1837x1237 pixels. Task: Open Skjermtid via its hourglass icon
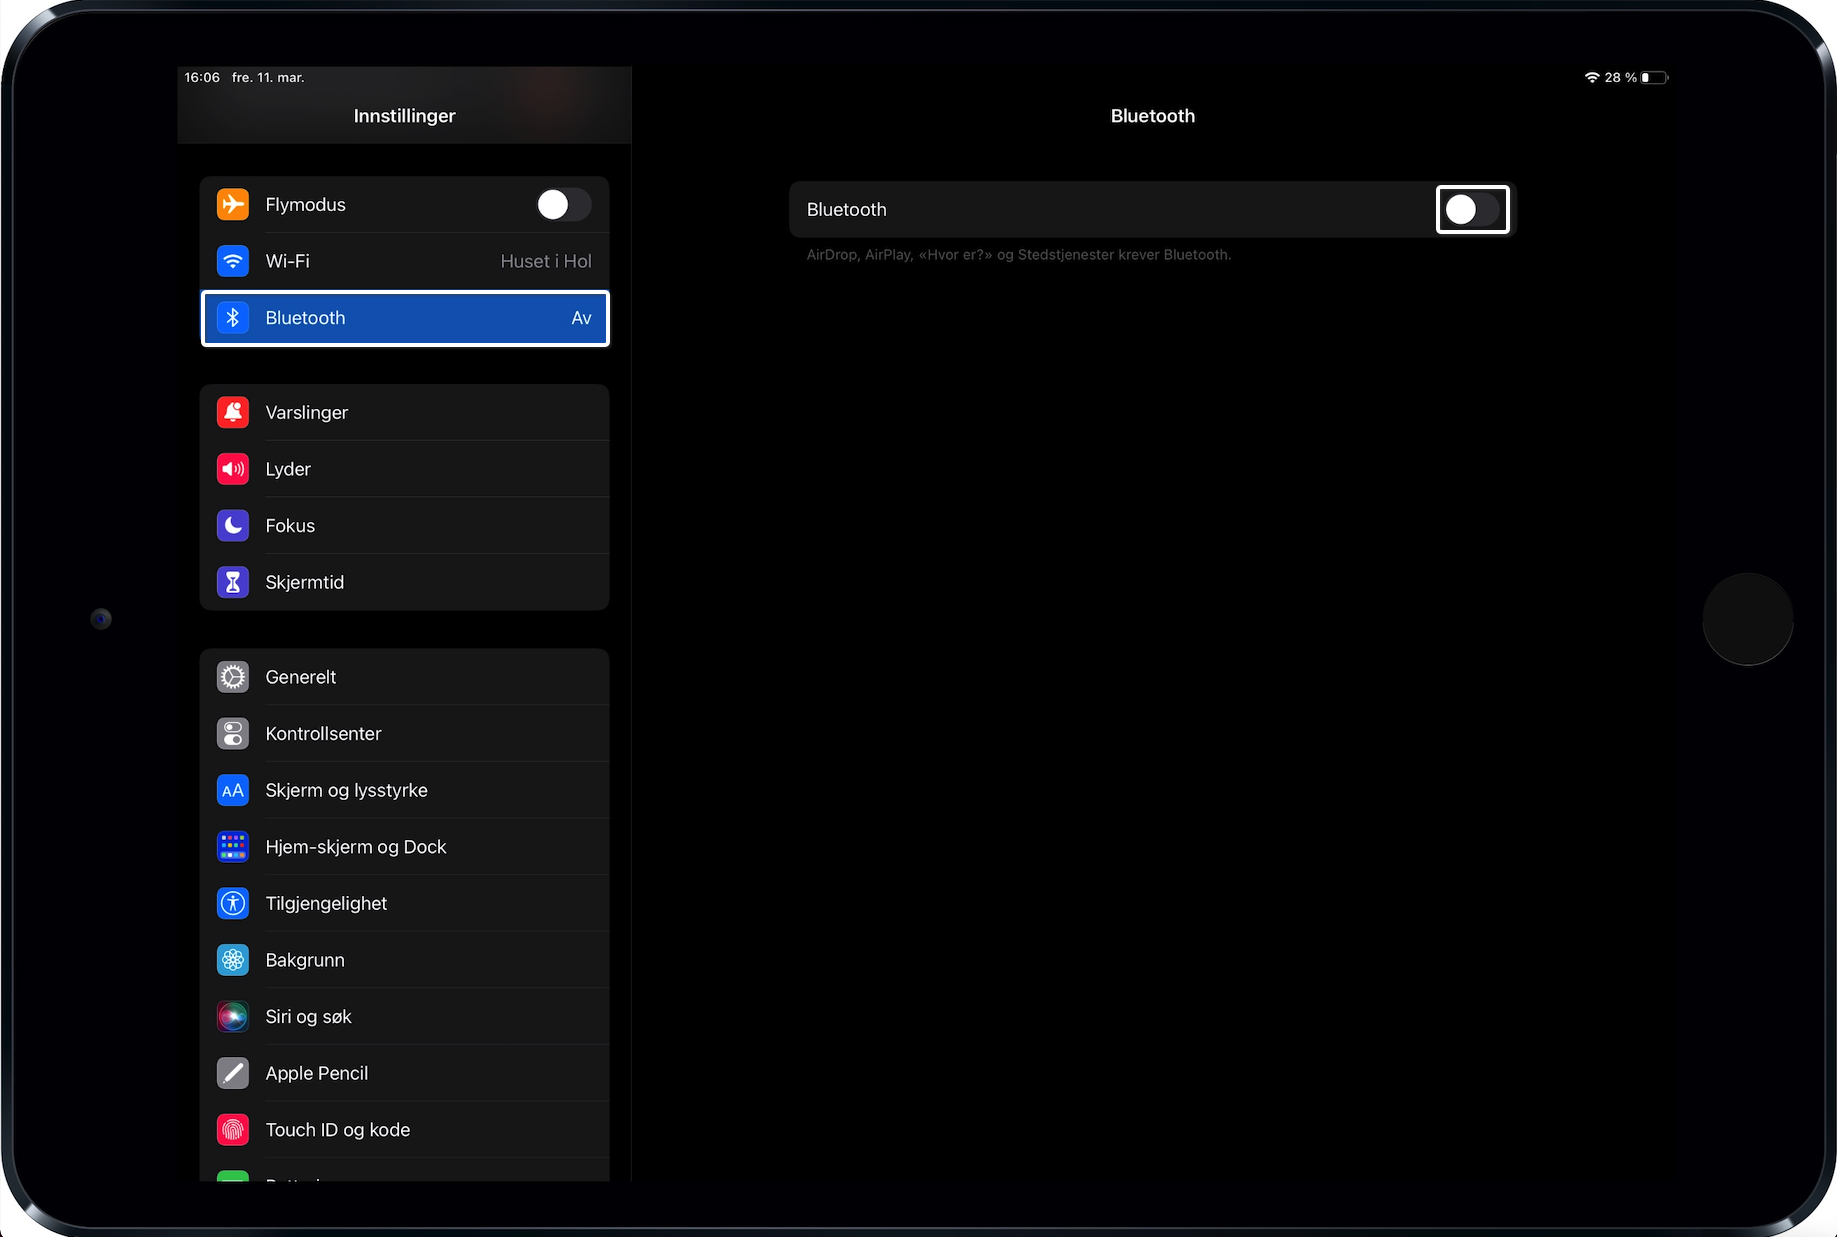coord(233,582)
